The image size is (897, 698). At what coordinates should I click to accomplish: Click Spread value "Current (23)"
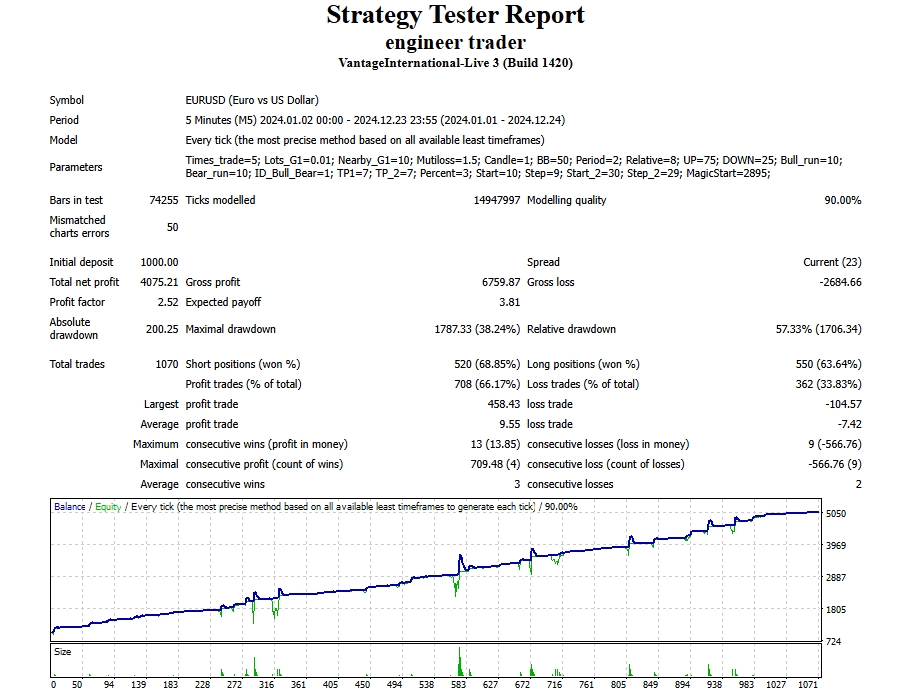tap(832, 262)
